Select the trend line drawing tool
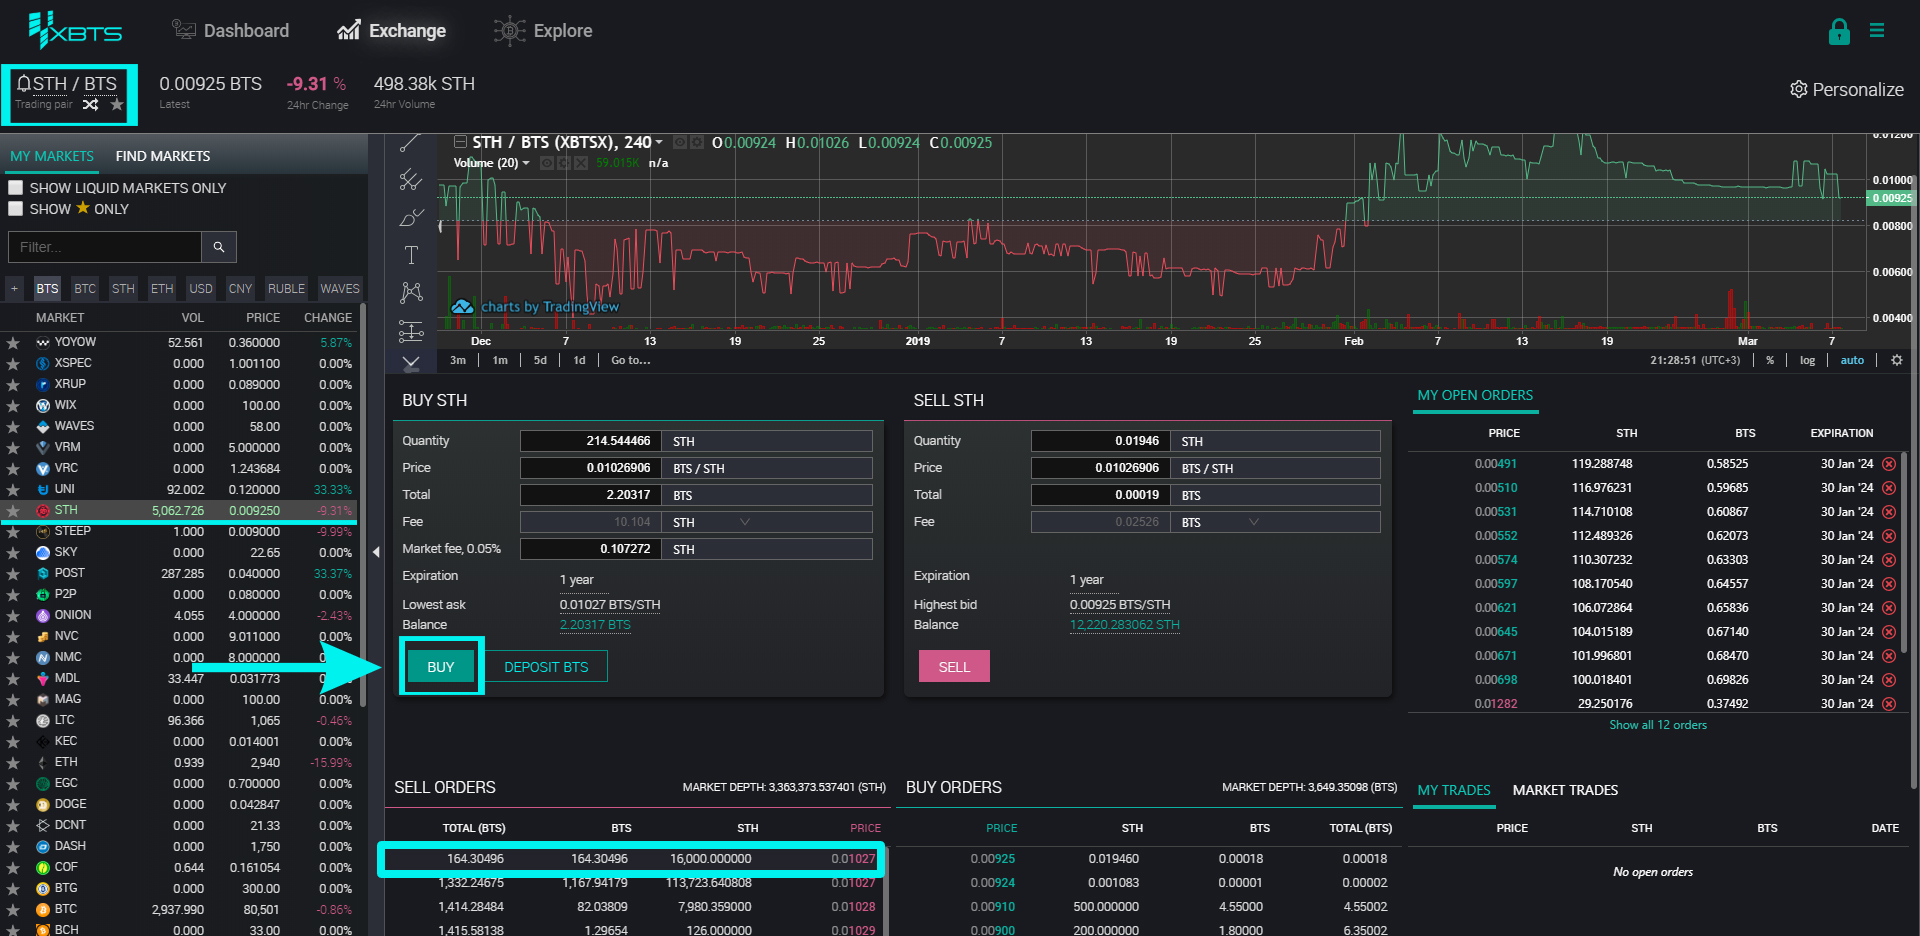 (410, 144)
